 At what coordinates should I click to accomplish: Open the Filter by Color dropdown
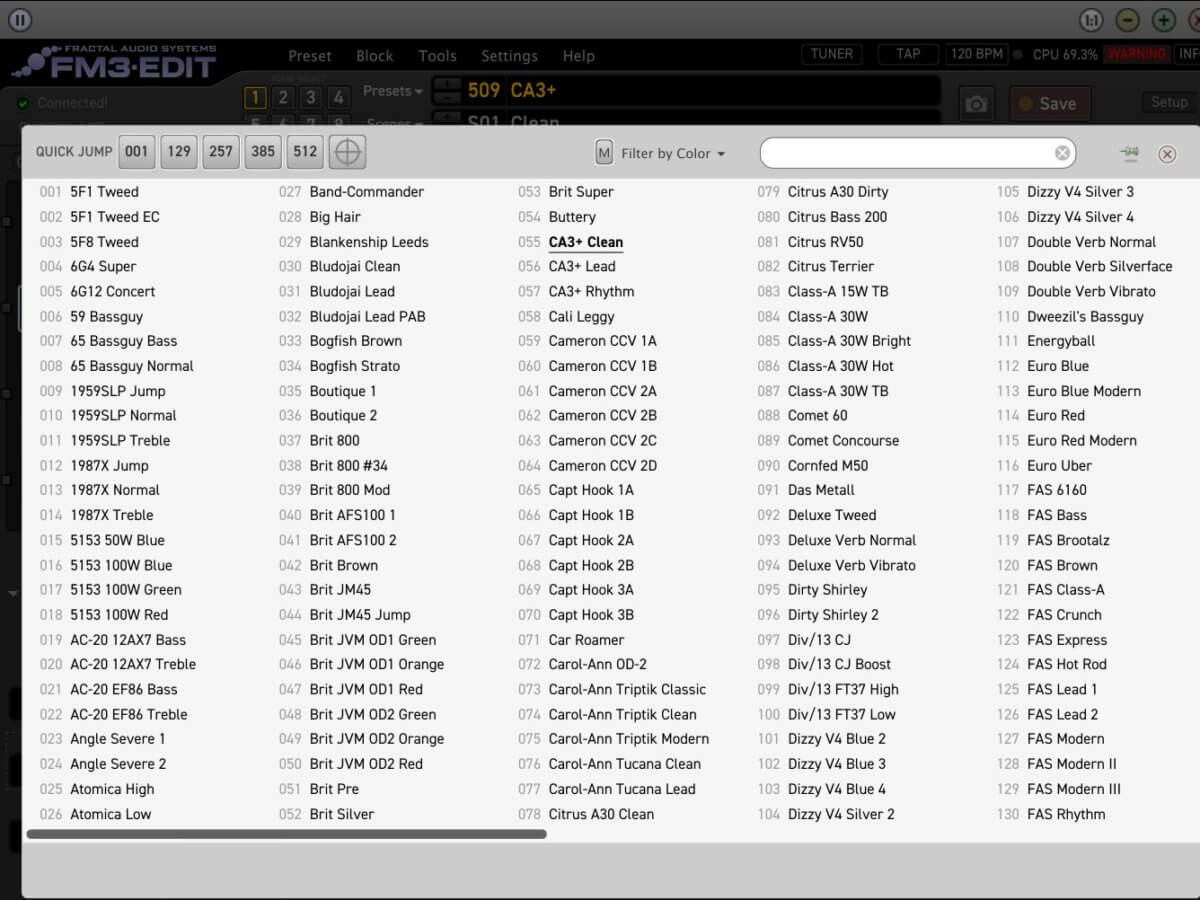pyautogui.click(x=673, y=154)
